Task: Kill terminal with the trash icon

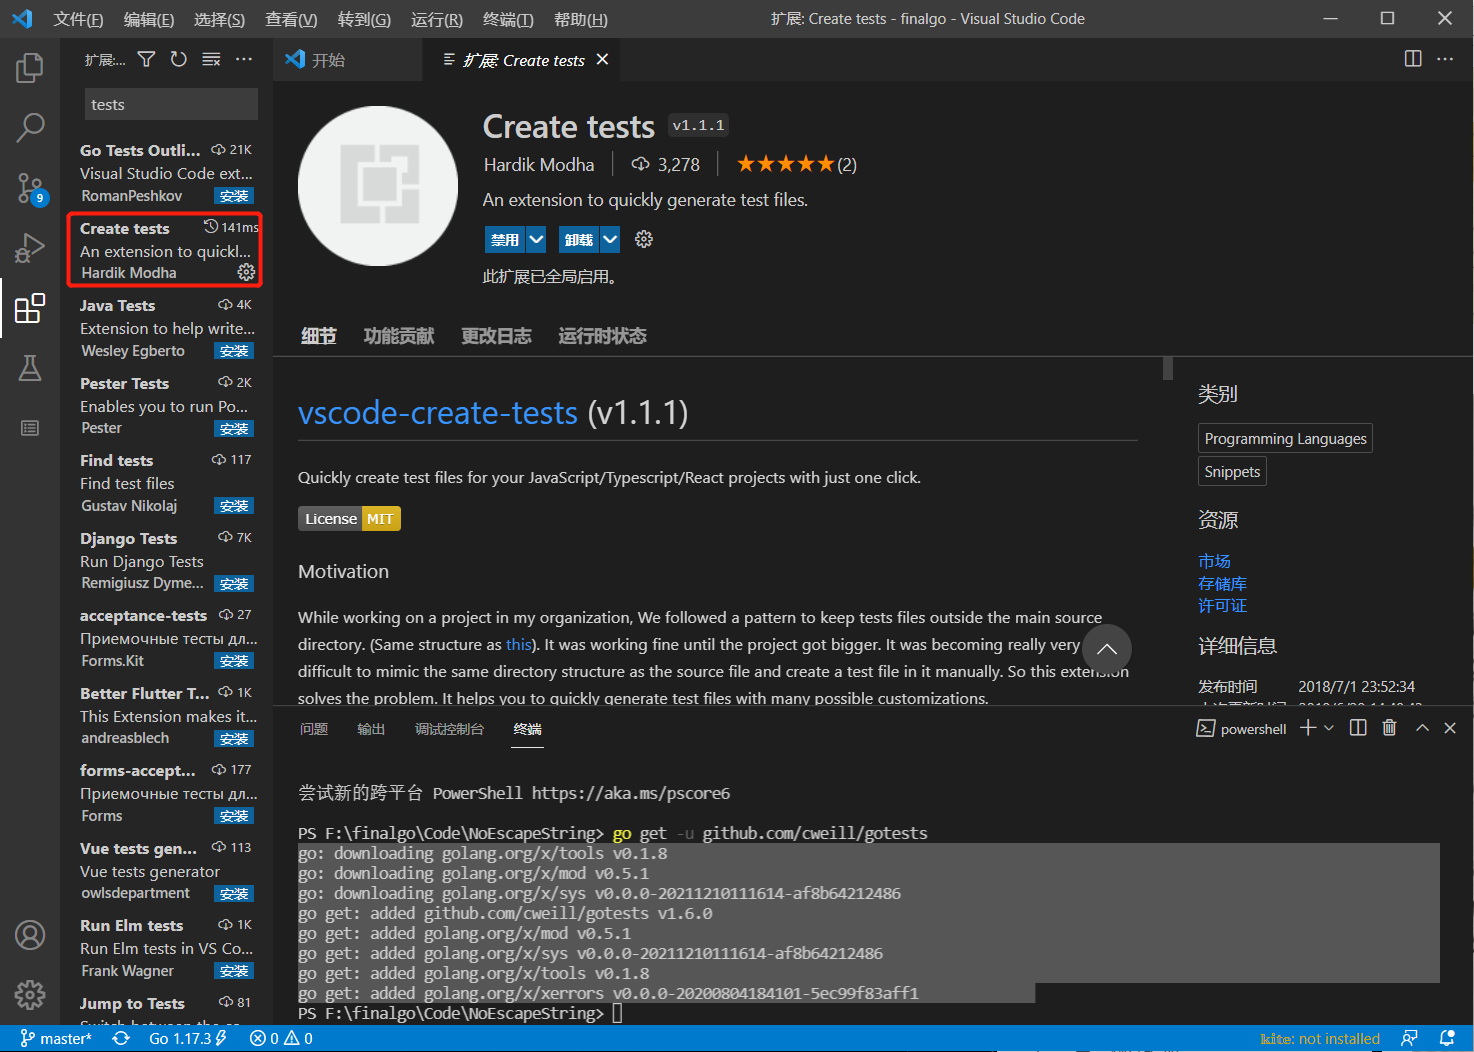Action: coord(1389,728)
